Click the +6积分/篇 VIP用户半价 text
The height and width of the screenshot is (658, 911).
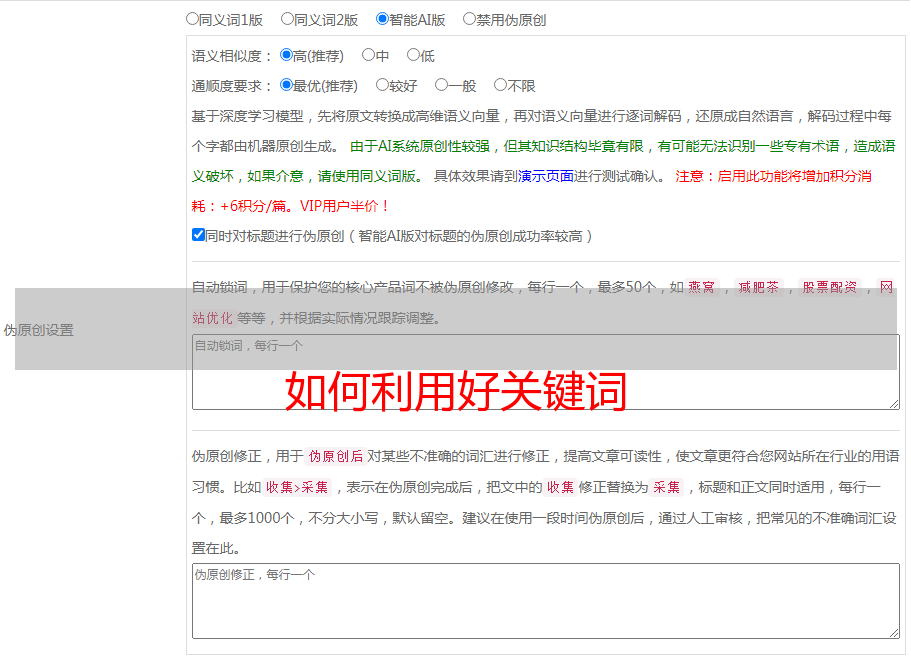point(304,206)
